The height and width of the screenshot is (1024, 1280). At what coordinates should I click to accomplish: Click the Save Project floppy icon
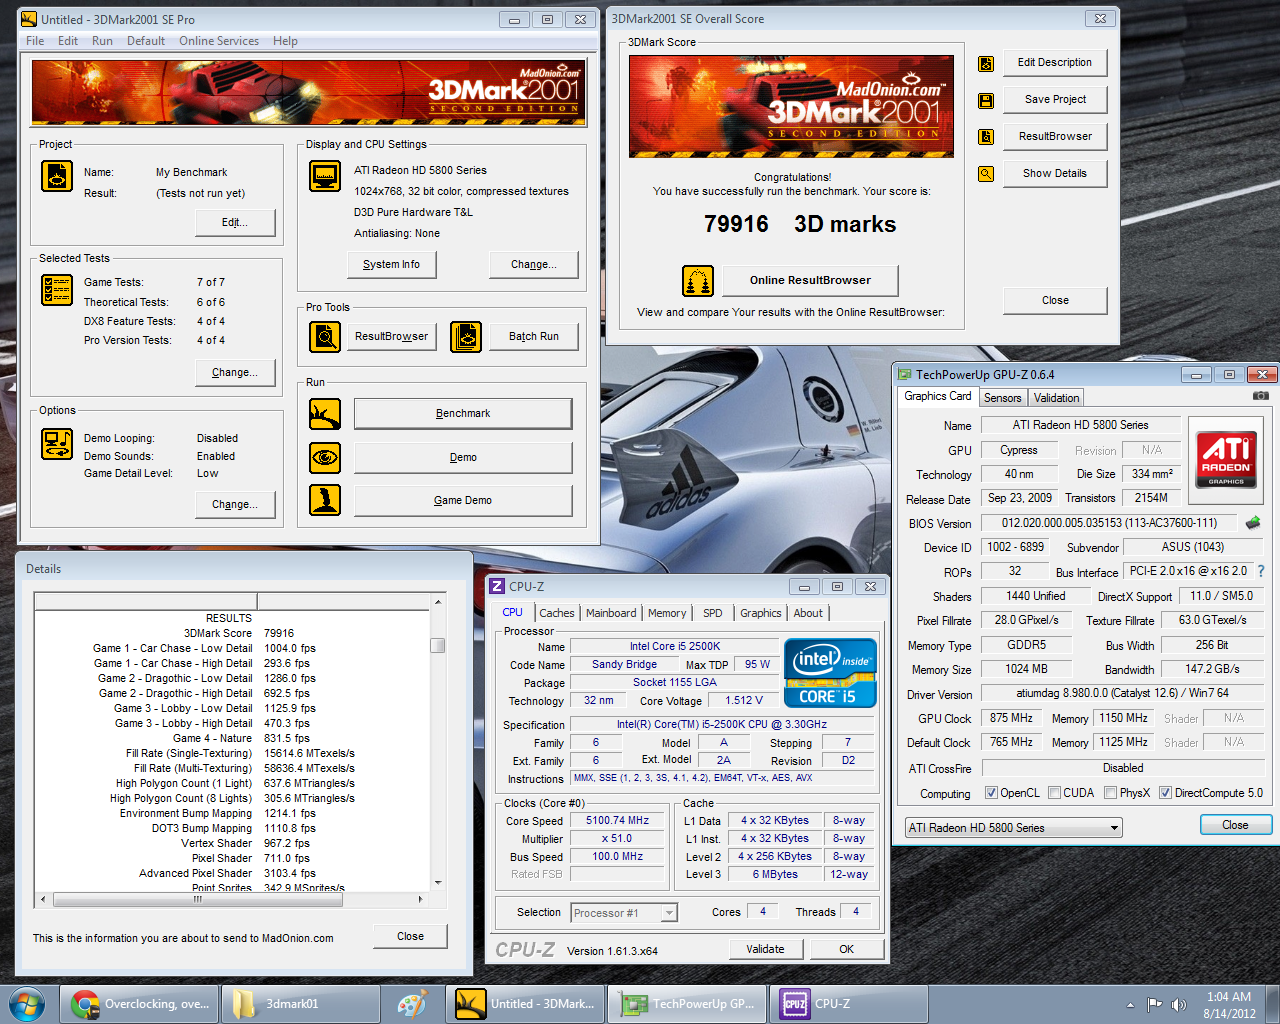[x=986, y=101]
